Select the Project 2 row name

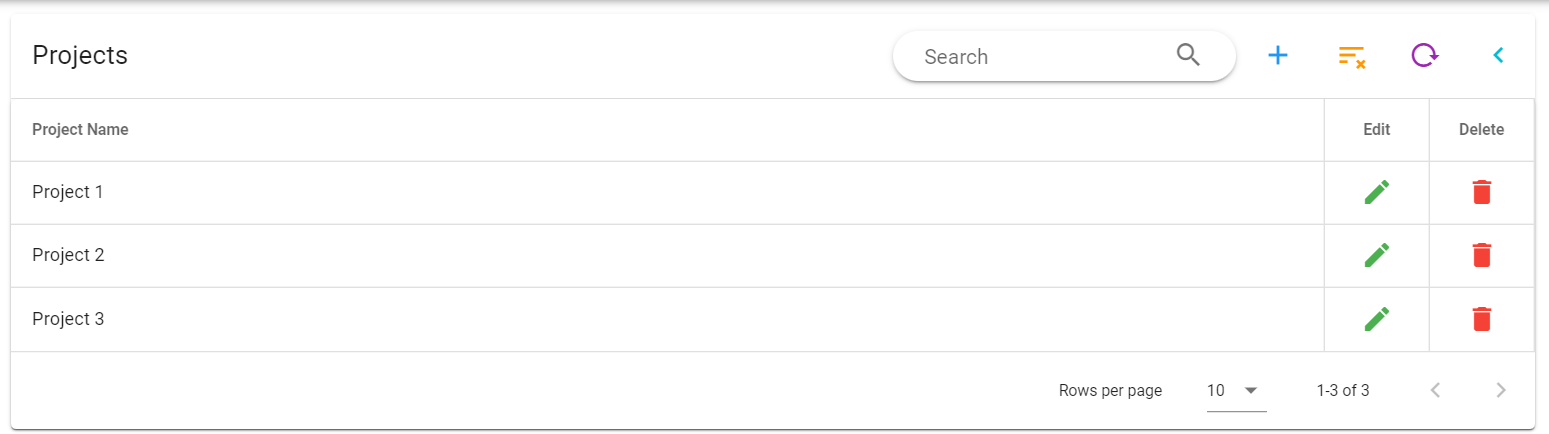[68, 255]
